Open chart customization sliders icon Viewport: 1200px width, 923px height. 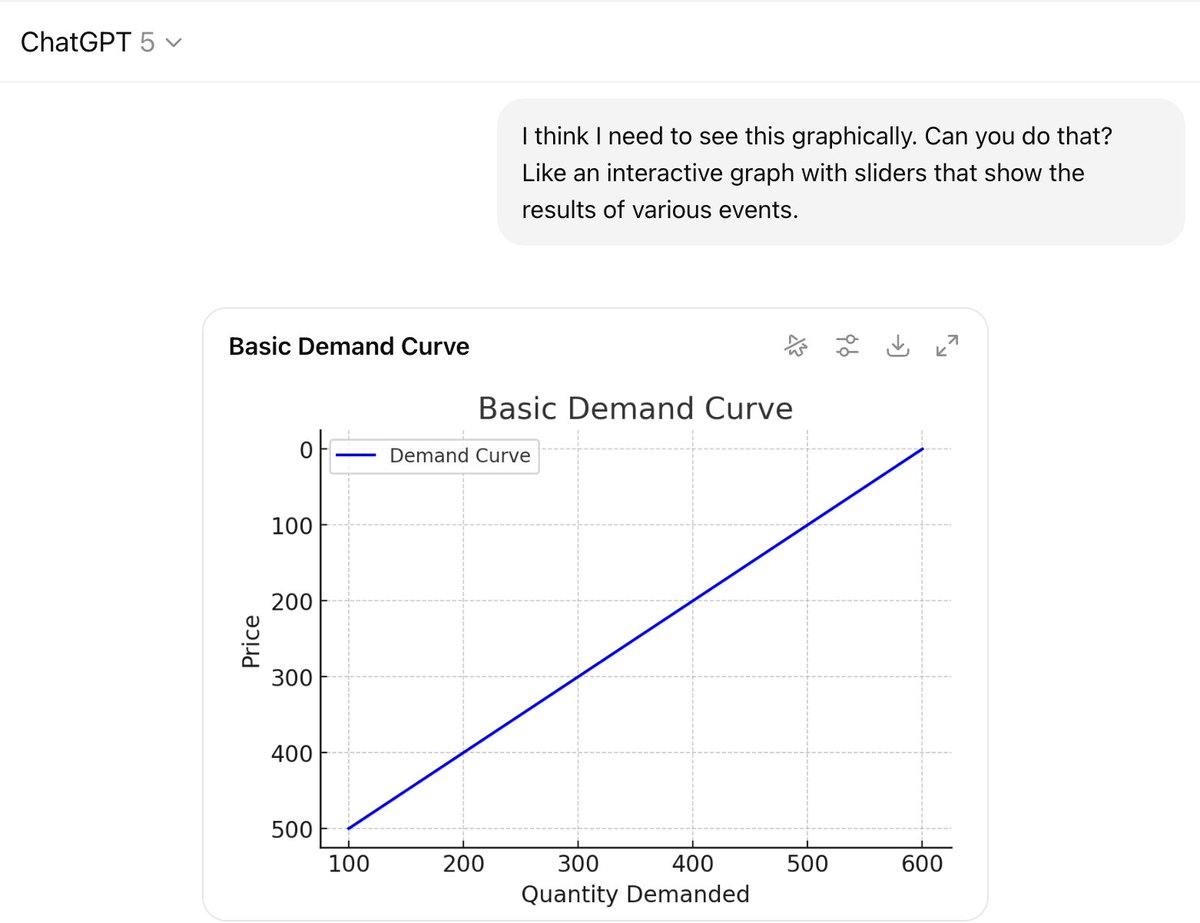pyautogui.click(x=847, y=346)
